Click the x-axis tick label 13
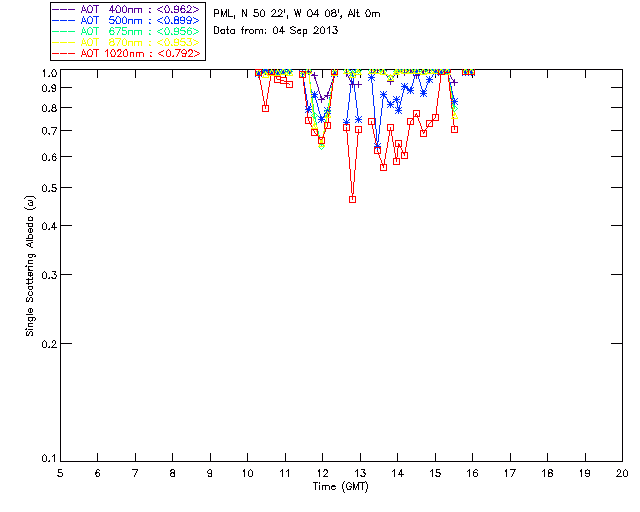This screenshot has height=512, width=640. (x=360, y=473)
